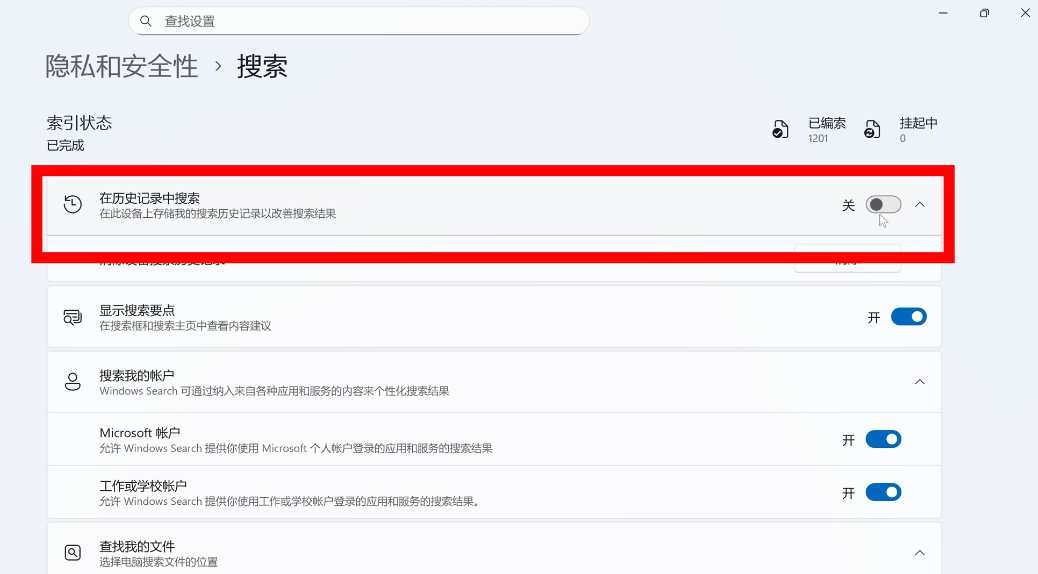This screenshot has height=574, width=1038.
Task: Click the 已完成 status text
Action: click(66, 146)
